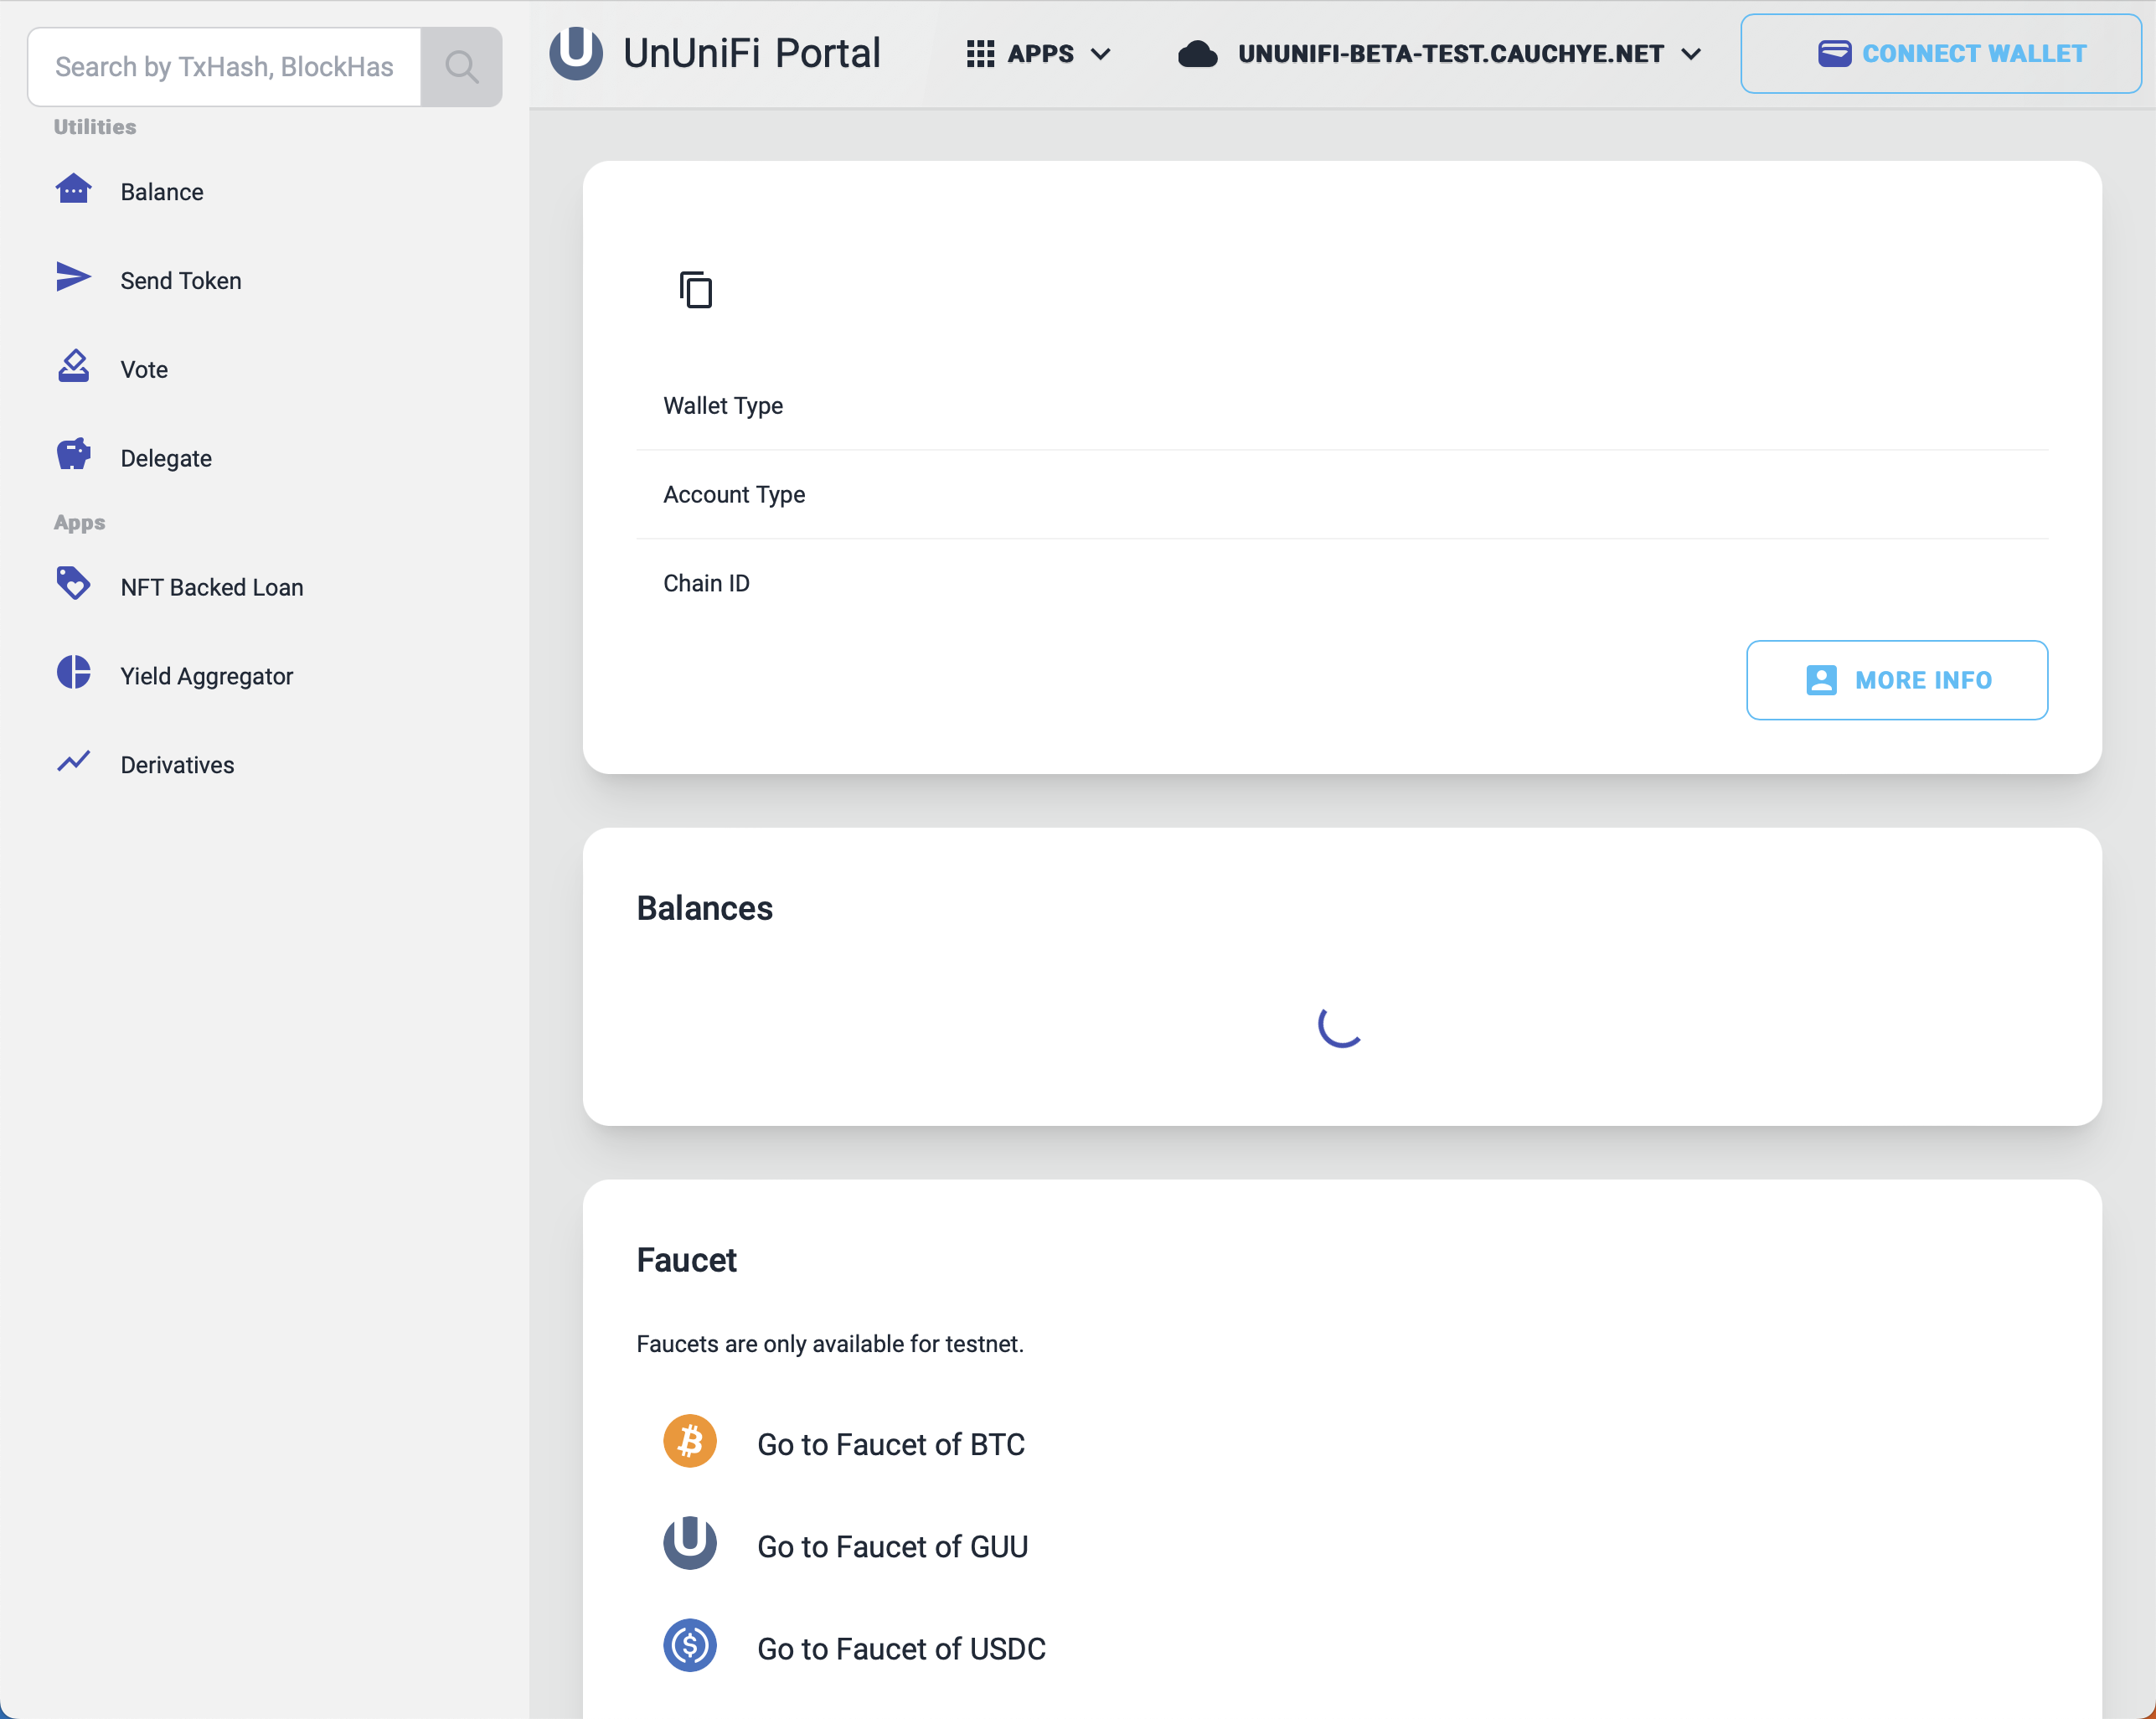2156x1719 pixels.
Task: Select Send Token menu item
Action: coord(180,281)
